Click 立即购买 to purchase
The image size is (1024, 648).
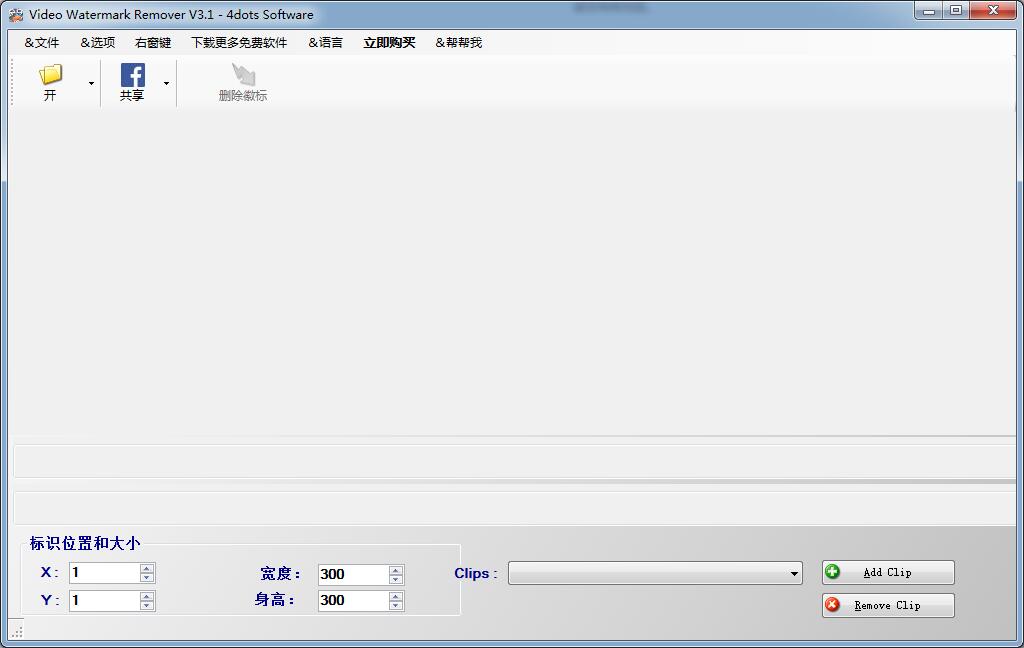(x=389, y=42)
